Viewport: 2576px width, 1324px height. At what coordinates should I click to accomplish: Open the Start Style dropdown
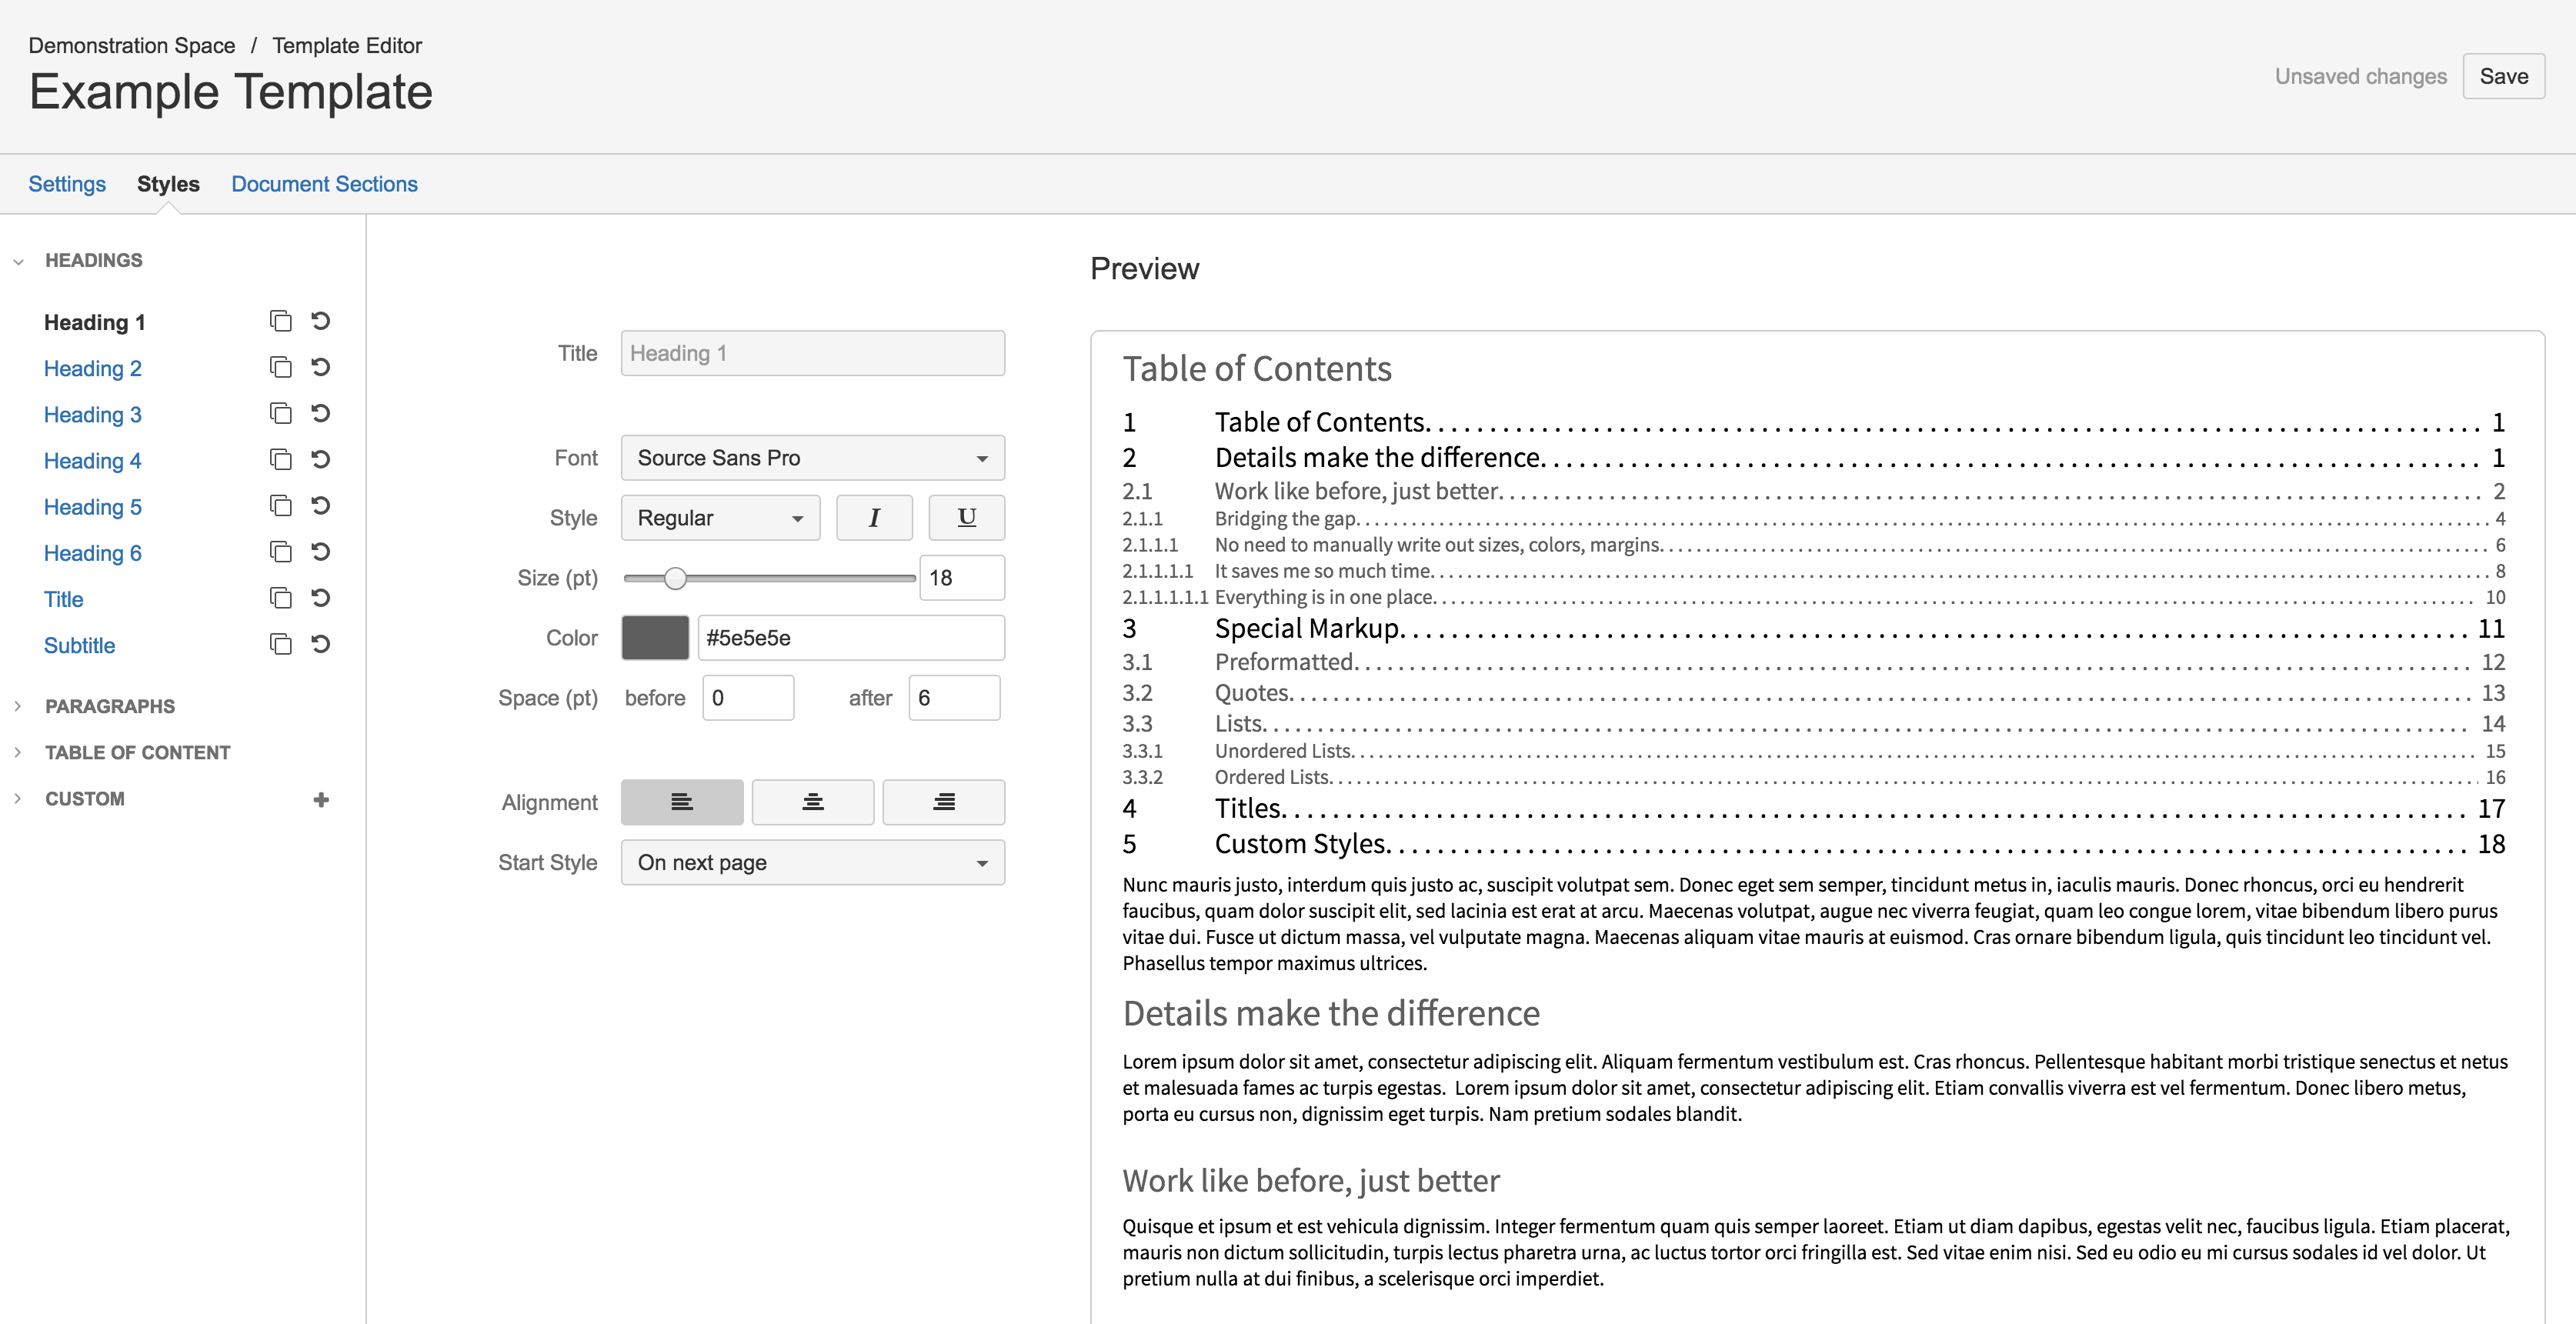[x=810, y=863]
